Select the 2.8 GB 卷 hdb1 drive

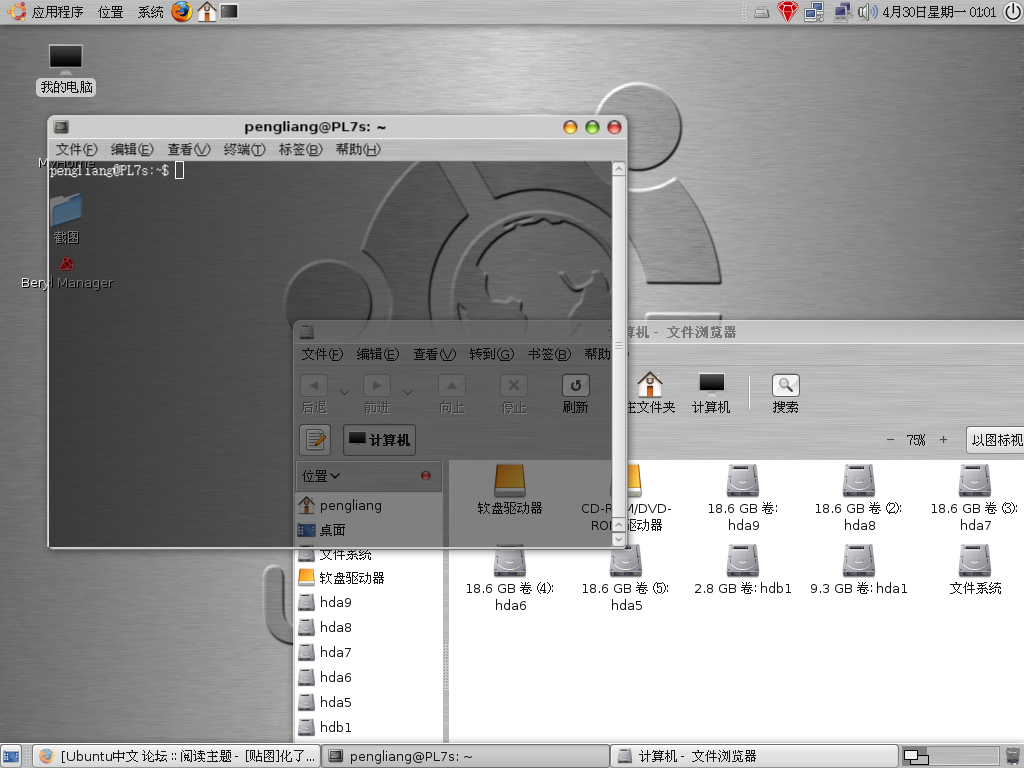743,570
